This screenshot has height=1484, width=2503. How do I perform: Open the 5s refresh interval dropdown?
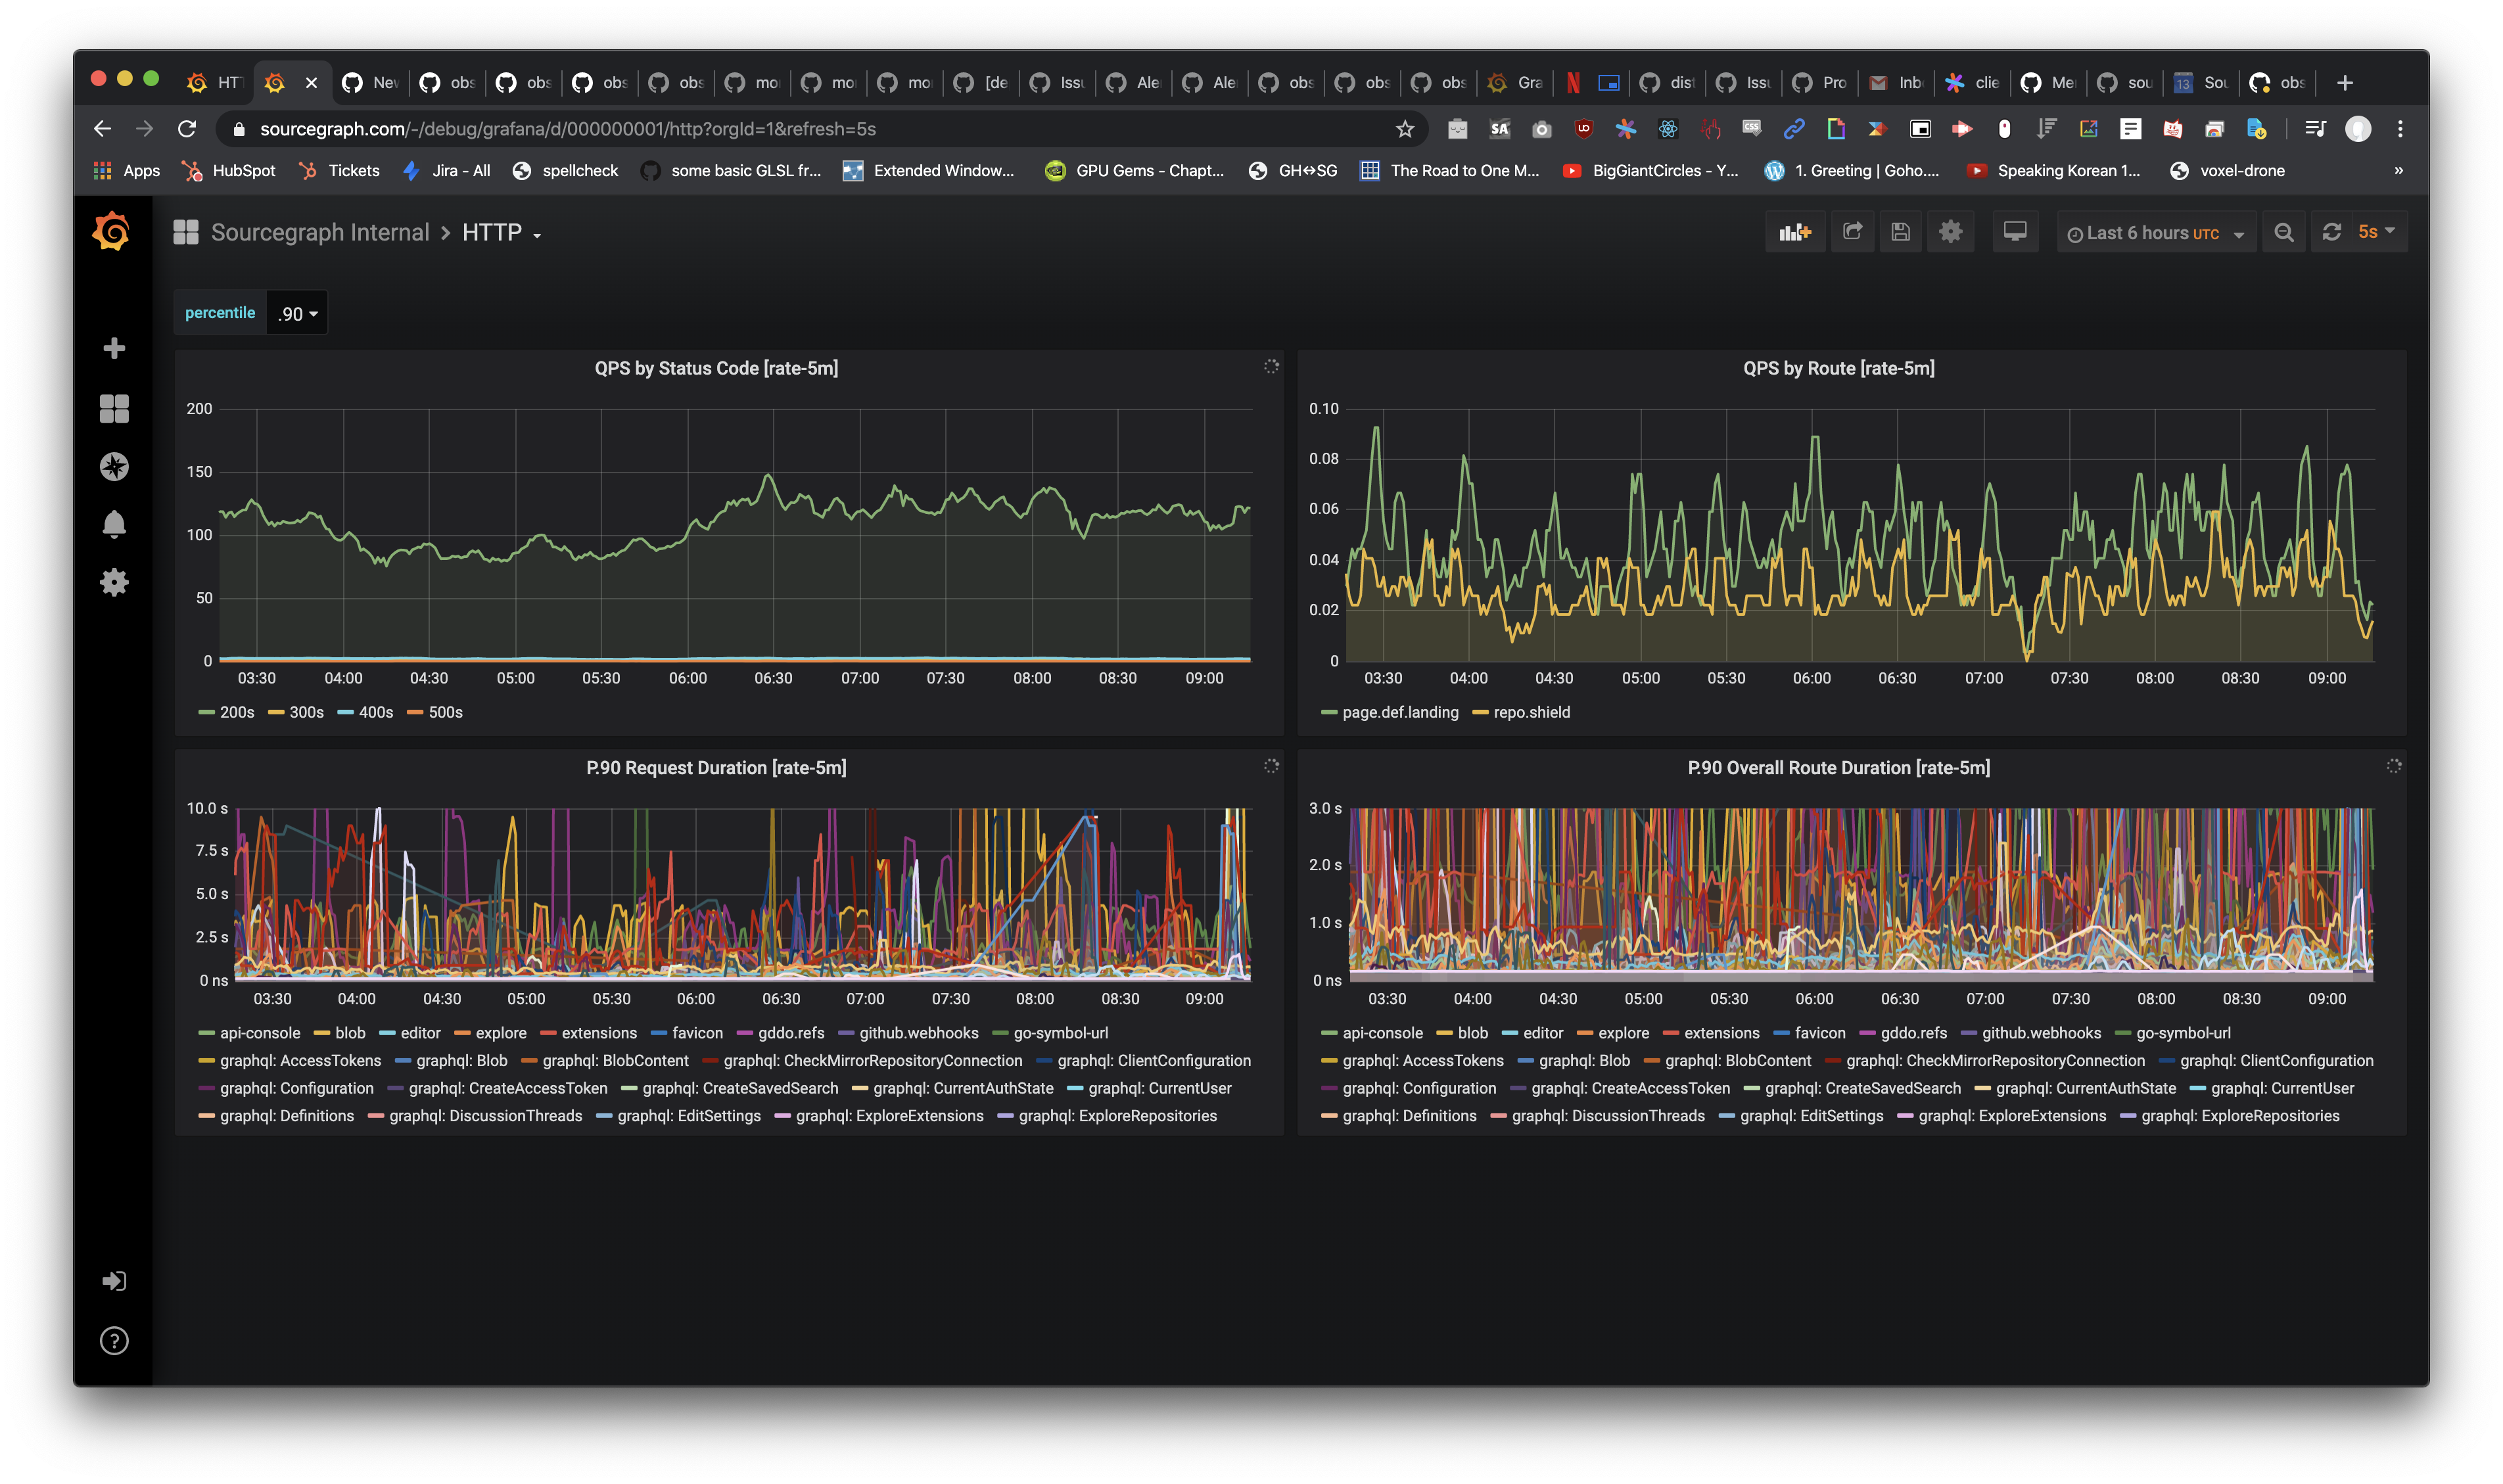click(2377, 232)
